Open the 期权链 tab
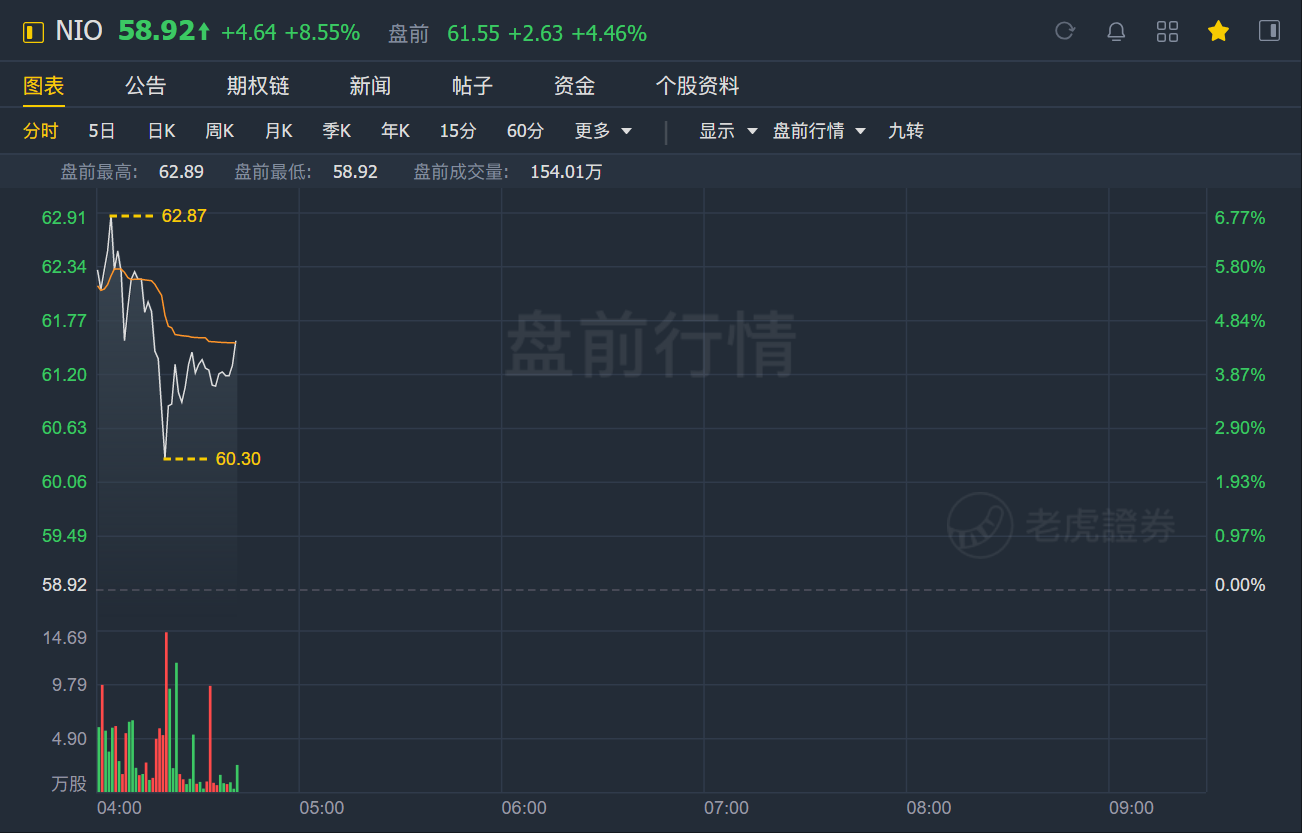Screen dimensions: 1302x833 click(x=258, y=86)
